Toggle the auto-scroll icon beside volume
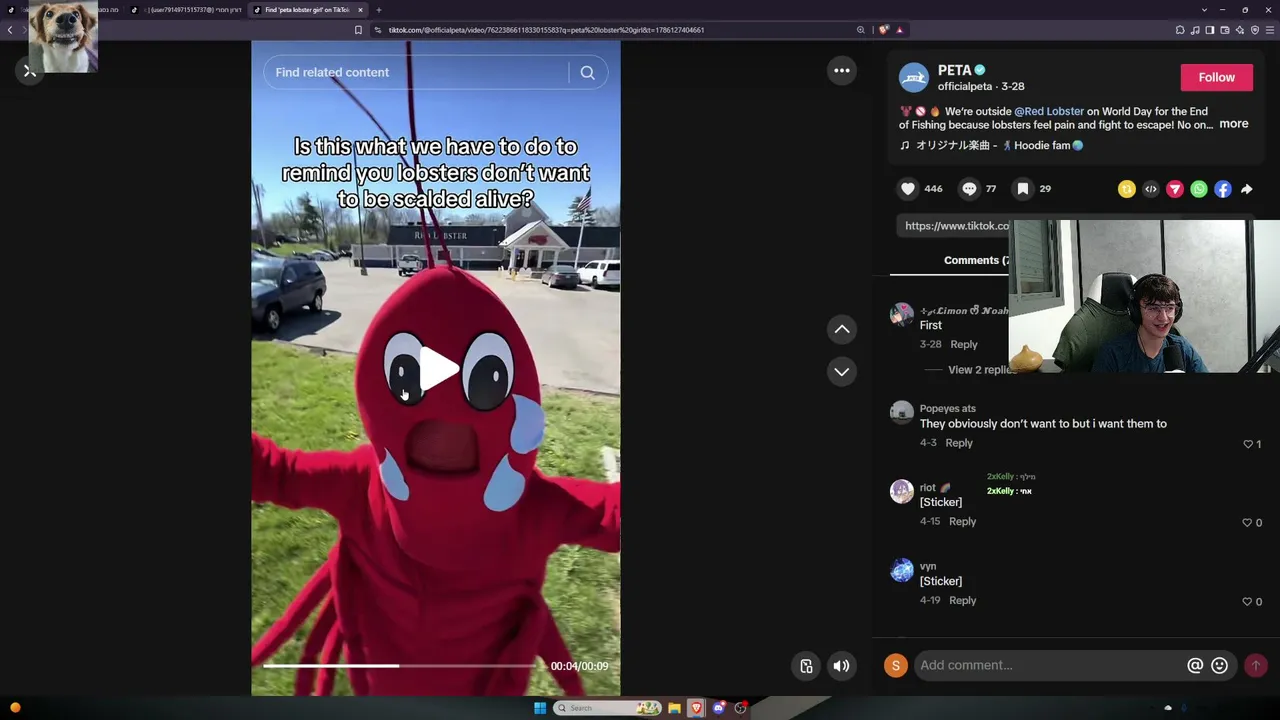1280x720 pixels. point(806,666)
